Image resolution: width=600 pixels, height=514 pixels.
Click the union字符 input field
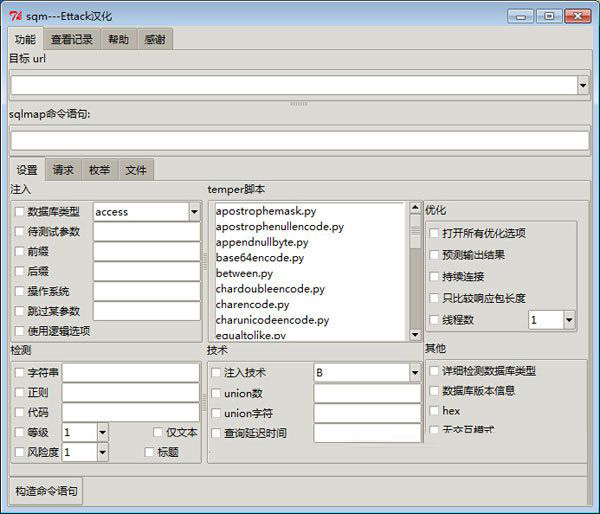pos(367,413)
